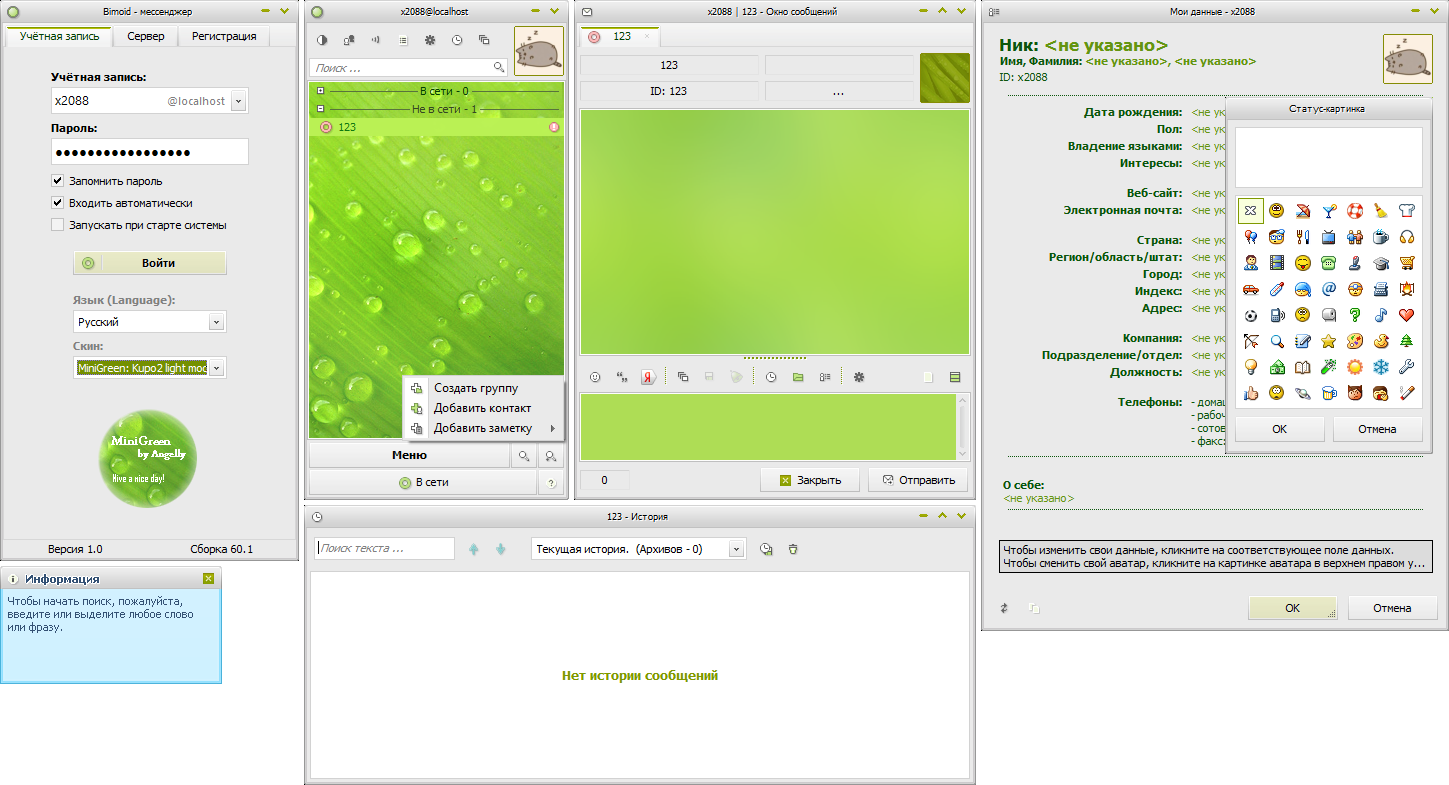Uncheck 'Запомнить пароль' checkbox
Viewport: 1449px width, 785px height.
point(58,181)
